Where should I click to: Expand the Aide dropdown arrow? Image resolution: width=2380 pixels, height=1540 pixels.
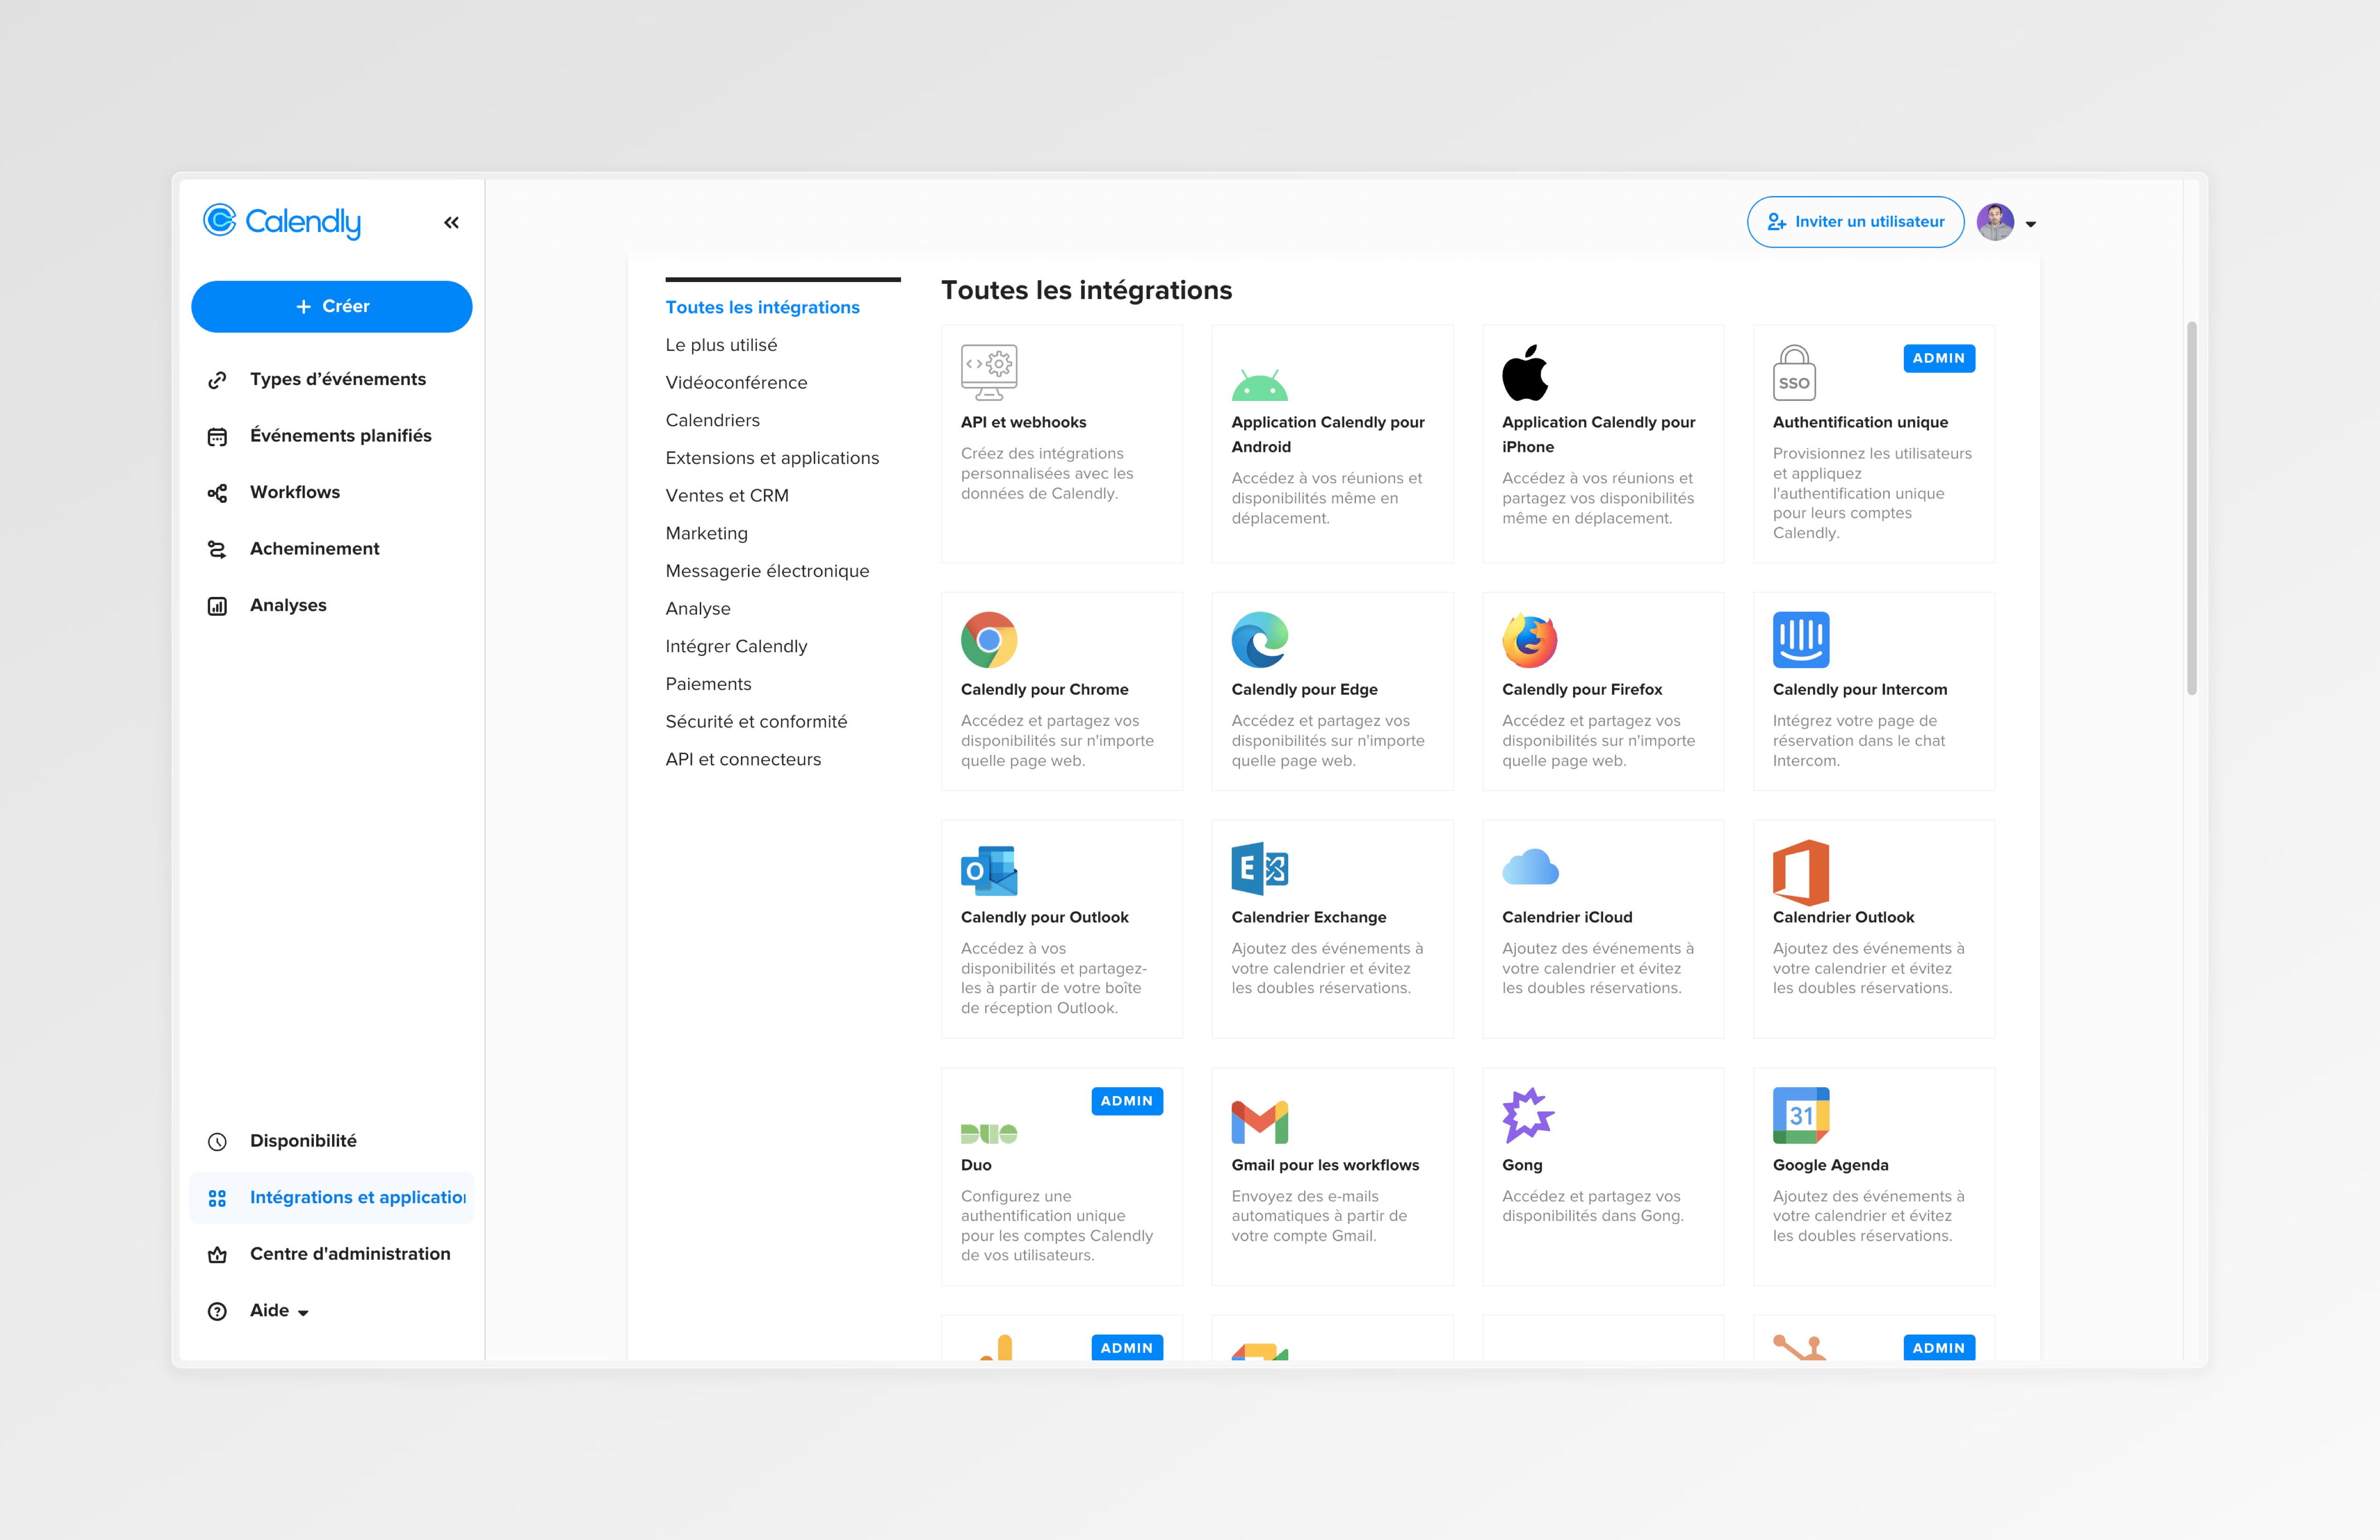click(x=303, y=1313)
